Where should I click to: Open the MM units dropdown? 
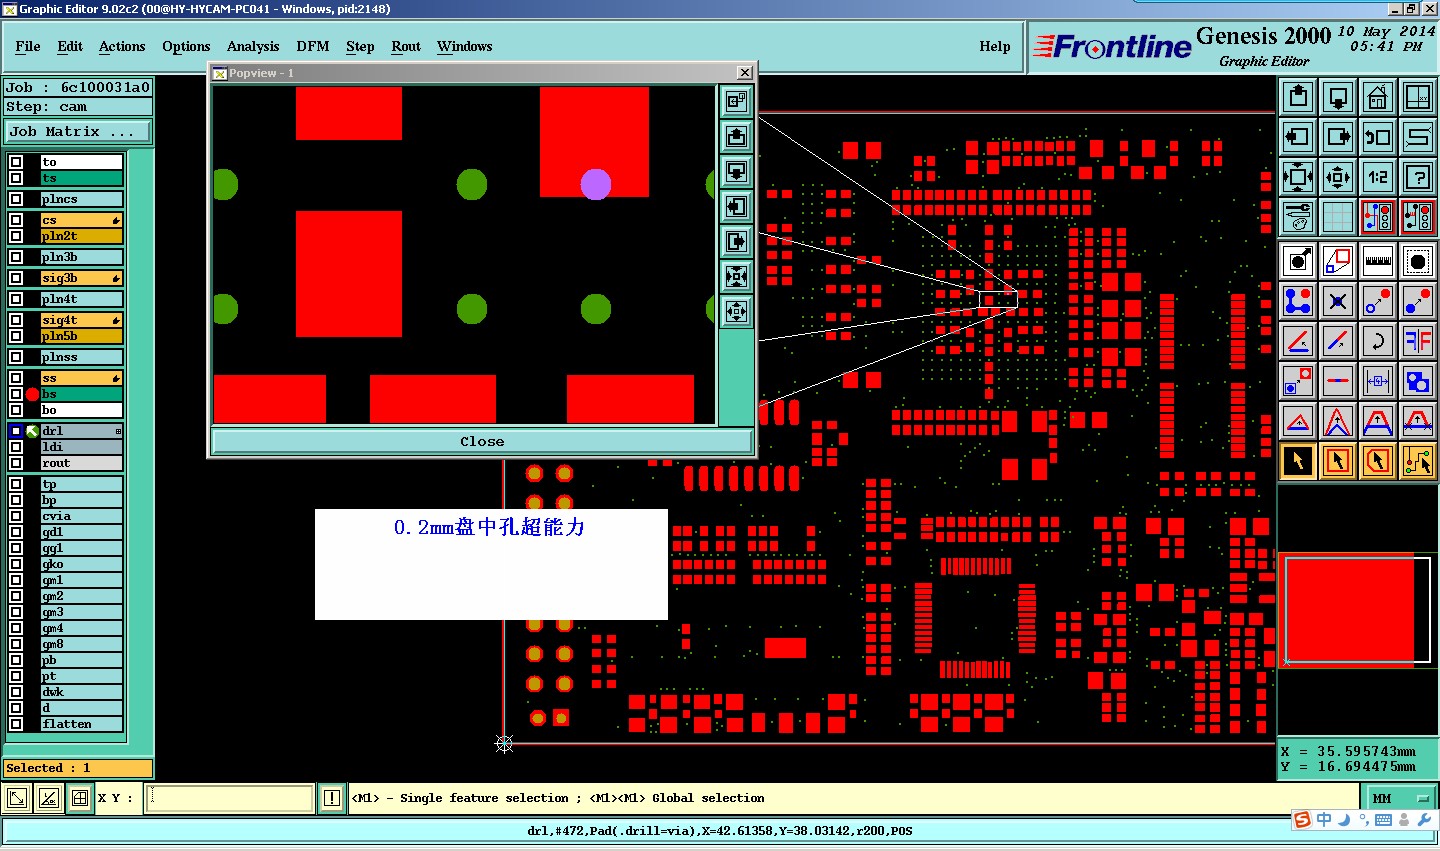pos(1400,798)
